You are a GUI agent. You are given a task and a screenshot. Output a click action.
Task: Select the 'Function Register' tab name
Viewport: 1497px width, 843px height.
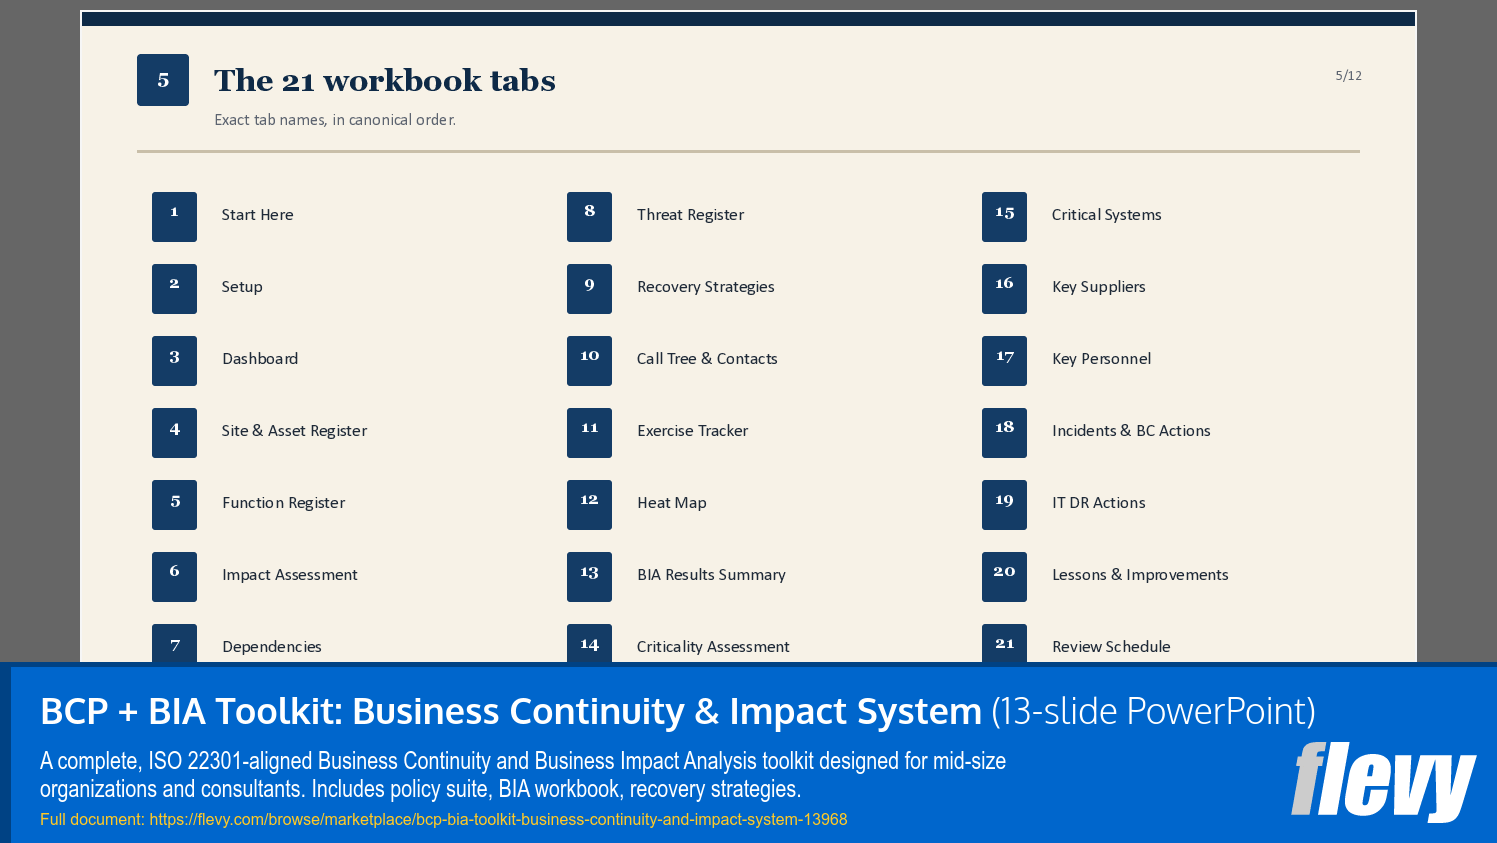(x=284, y=503)
